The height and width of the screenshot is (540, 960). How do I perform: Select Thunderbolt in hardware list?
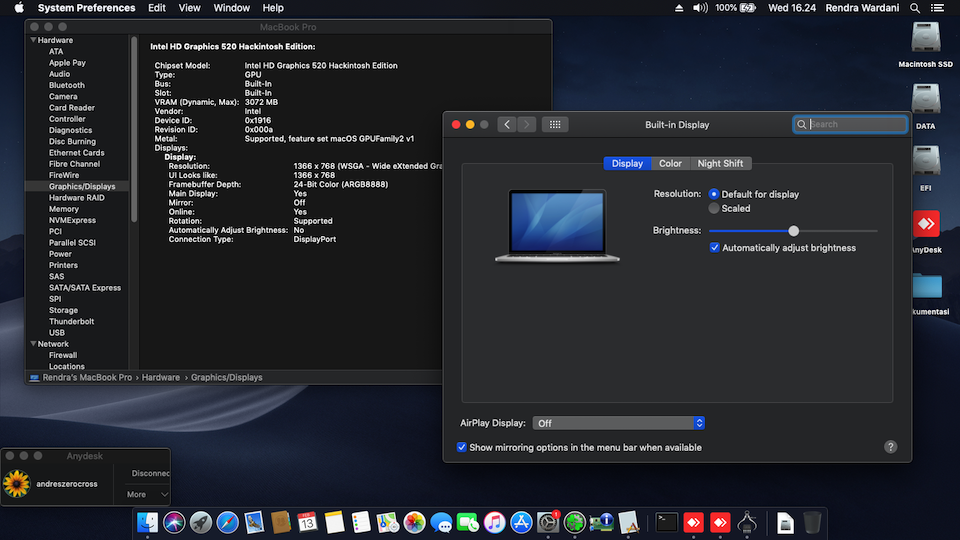[x=72, y=321]
